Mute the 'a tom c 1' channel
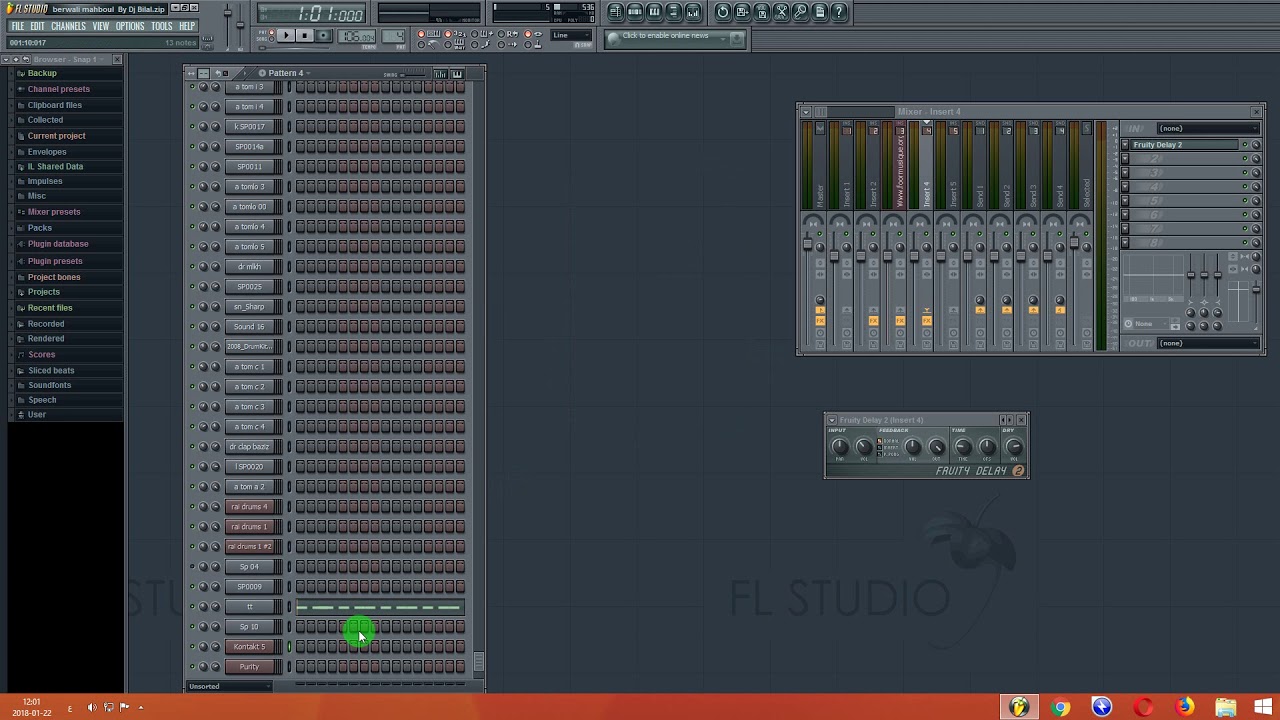Screen dimensions: 1280x720 [x=192, y=366]
